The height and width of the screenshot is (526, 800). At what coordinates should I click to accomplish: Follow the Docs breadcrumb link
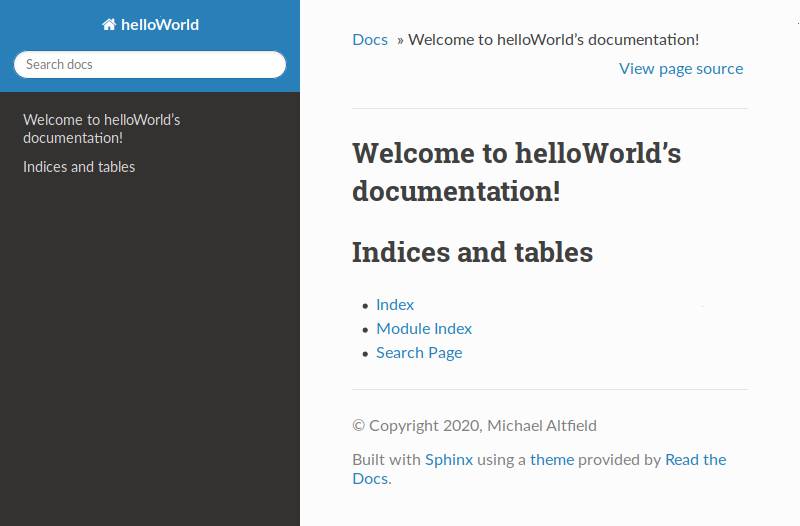(x=370, y=40)
